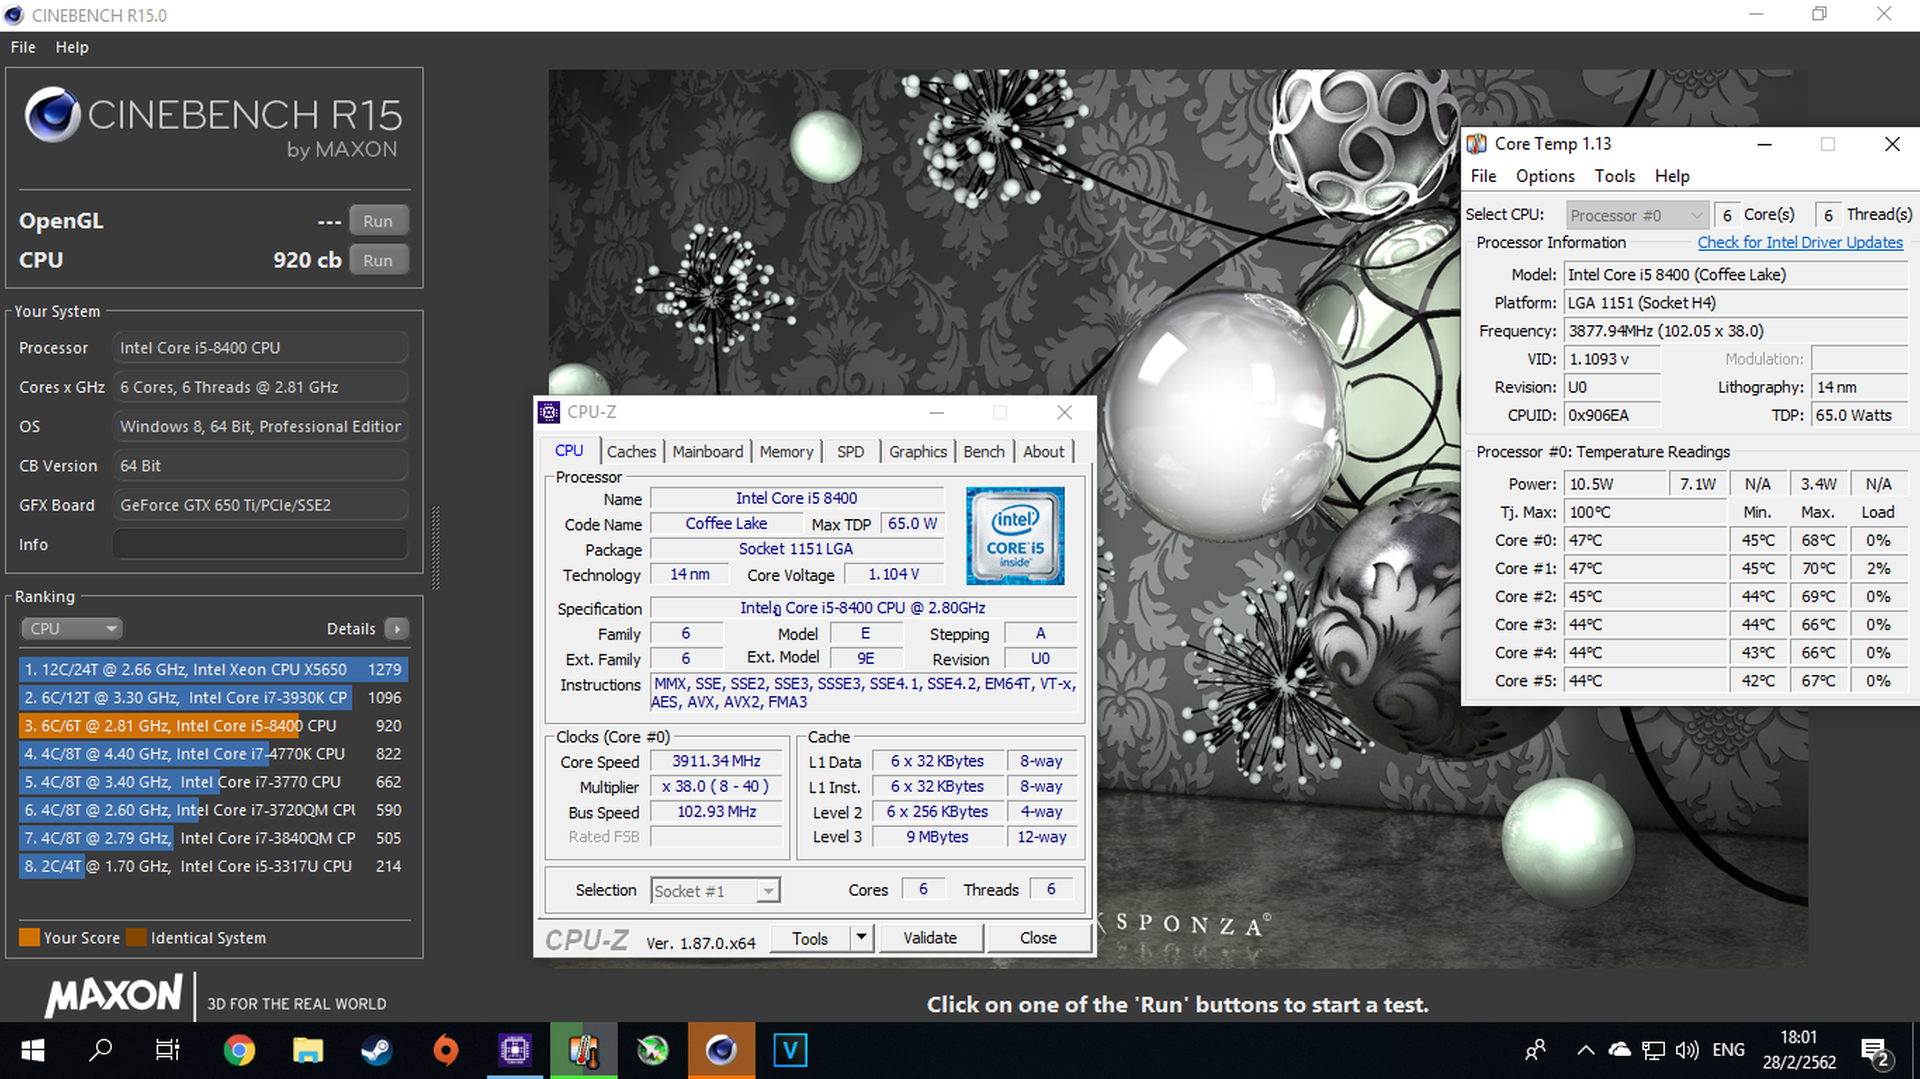Click the ENG language indicator
This screenshot has height=1079, width=1920.
1728,1050
